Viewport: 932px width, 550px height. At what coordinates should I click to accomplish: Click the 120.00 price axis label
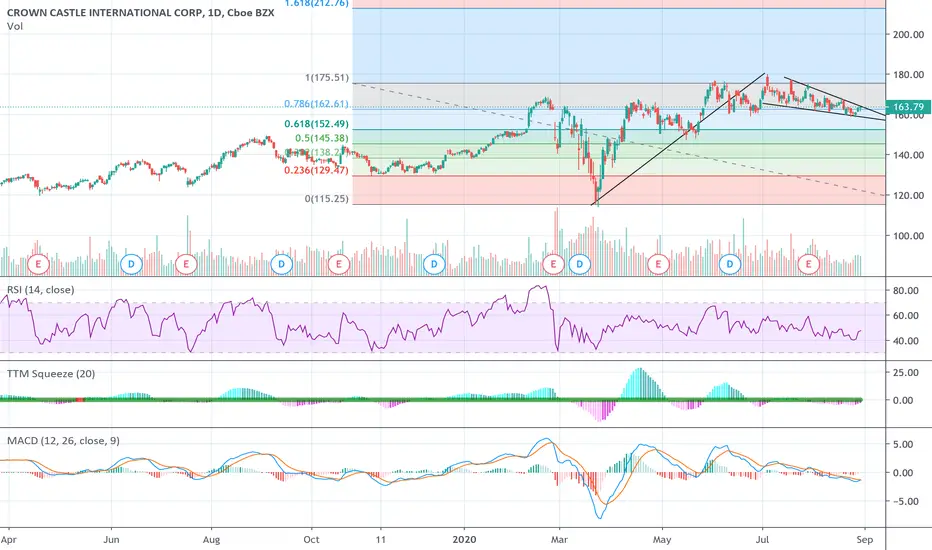[x=908, y=196]
